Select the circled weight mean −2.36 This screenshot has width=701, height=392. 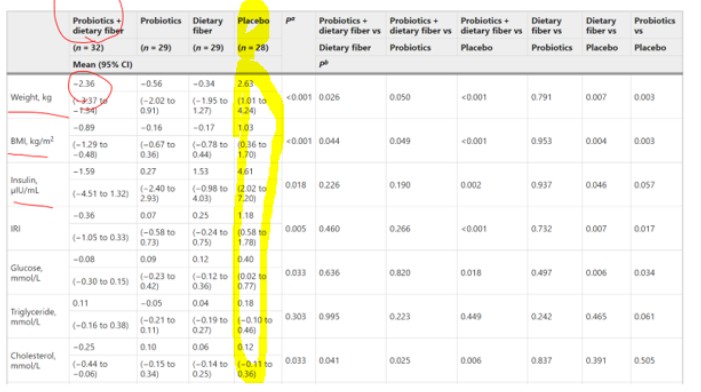click(x=84, y=84)
